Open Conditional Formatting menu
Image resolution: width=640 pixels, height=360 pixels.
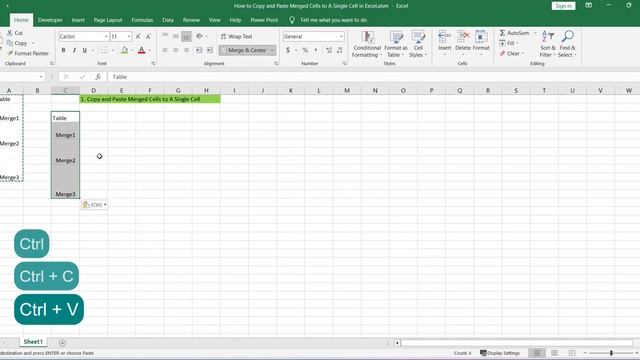[367, 44]
